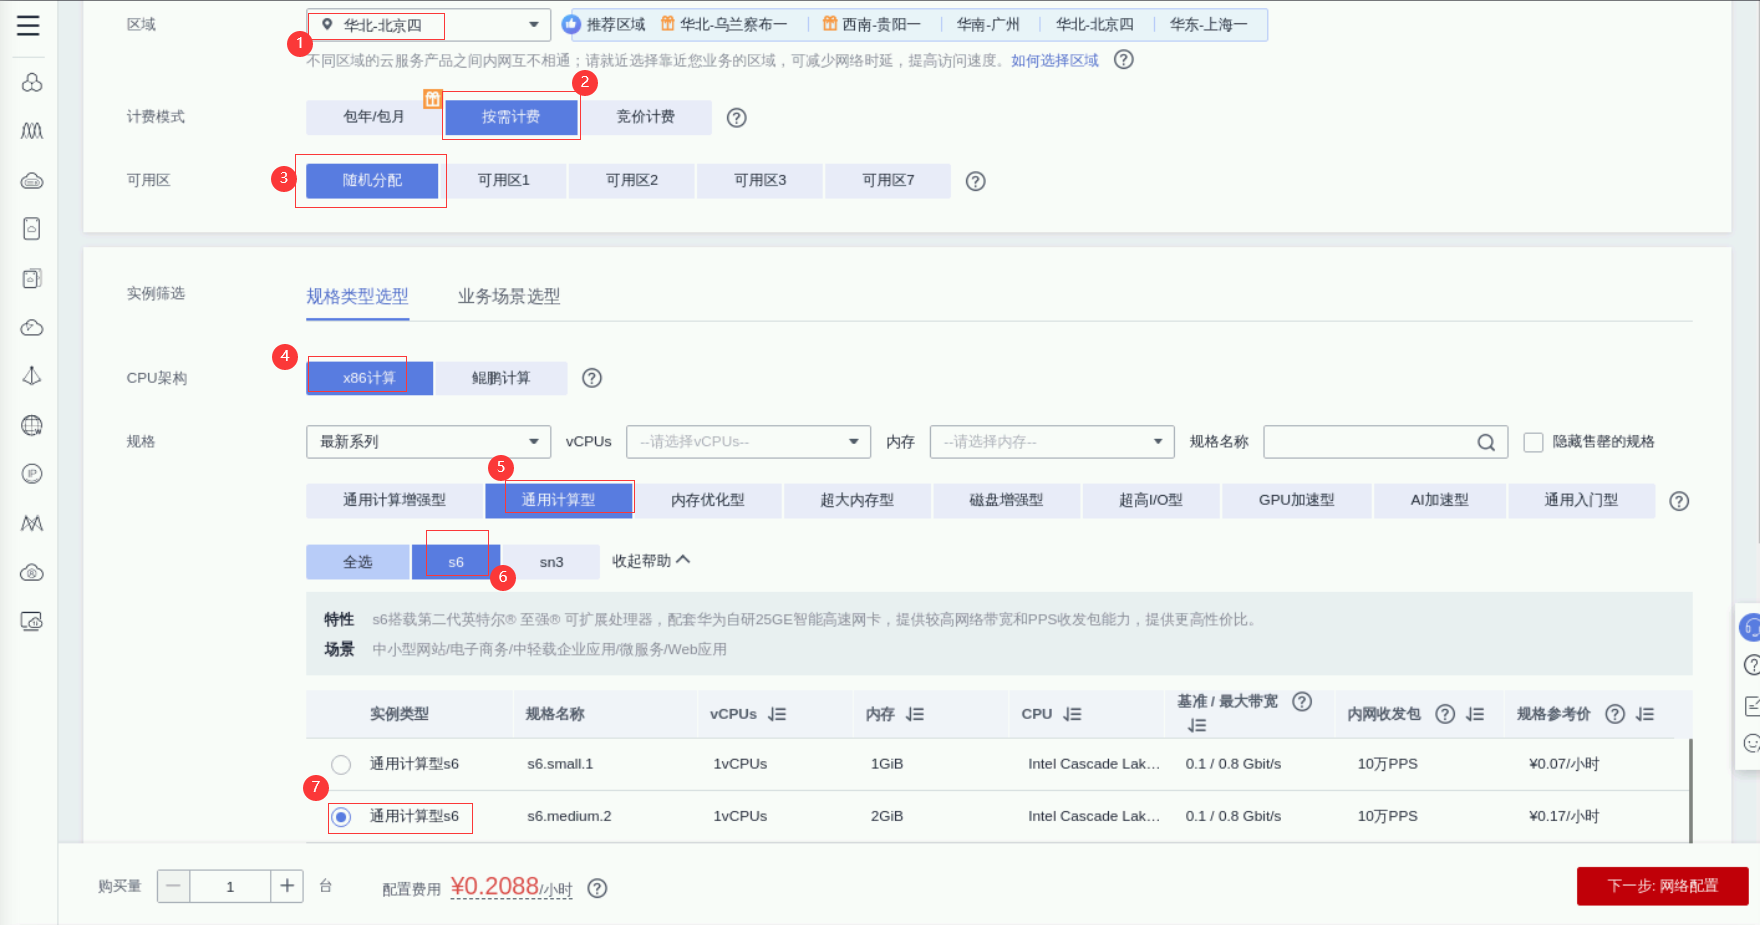
Task: Open the hamburger menu in the sidebar
Action: tap(29, 25)
